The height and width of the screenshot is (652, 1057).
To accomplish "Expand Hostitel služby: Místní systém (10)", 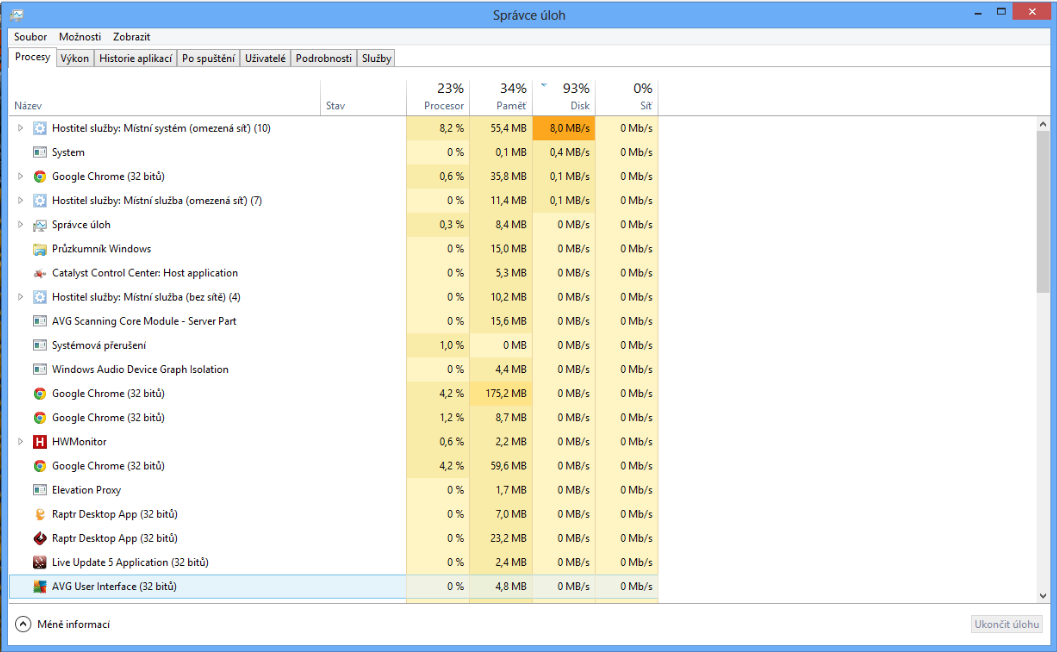I will pyautogui.click(x=20, y=128).
